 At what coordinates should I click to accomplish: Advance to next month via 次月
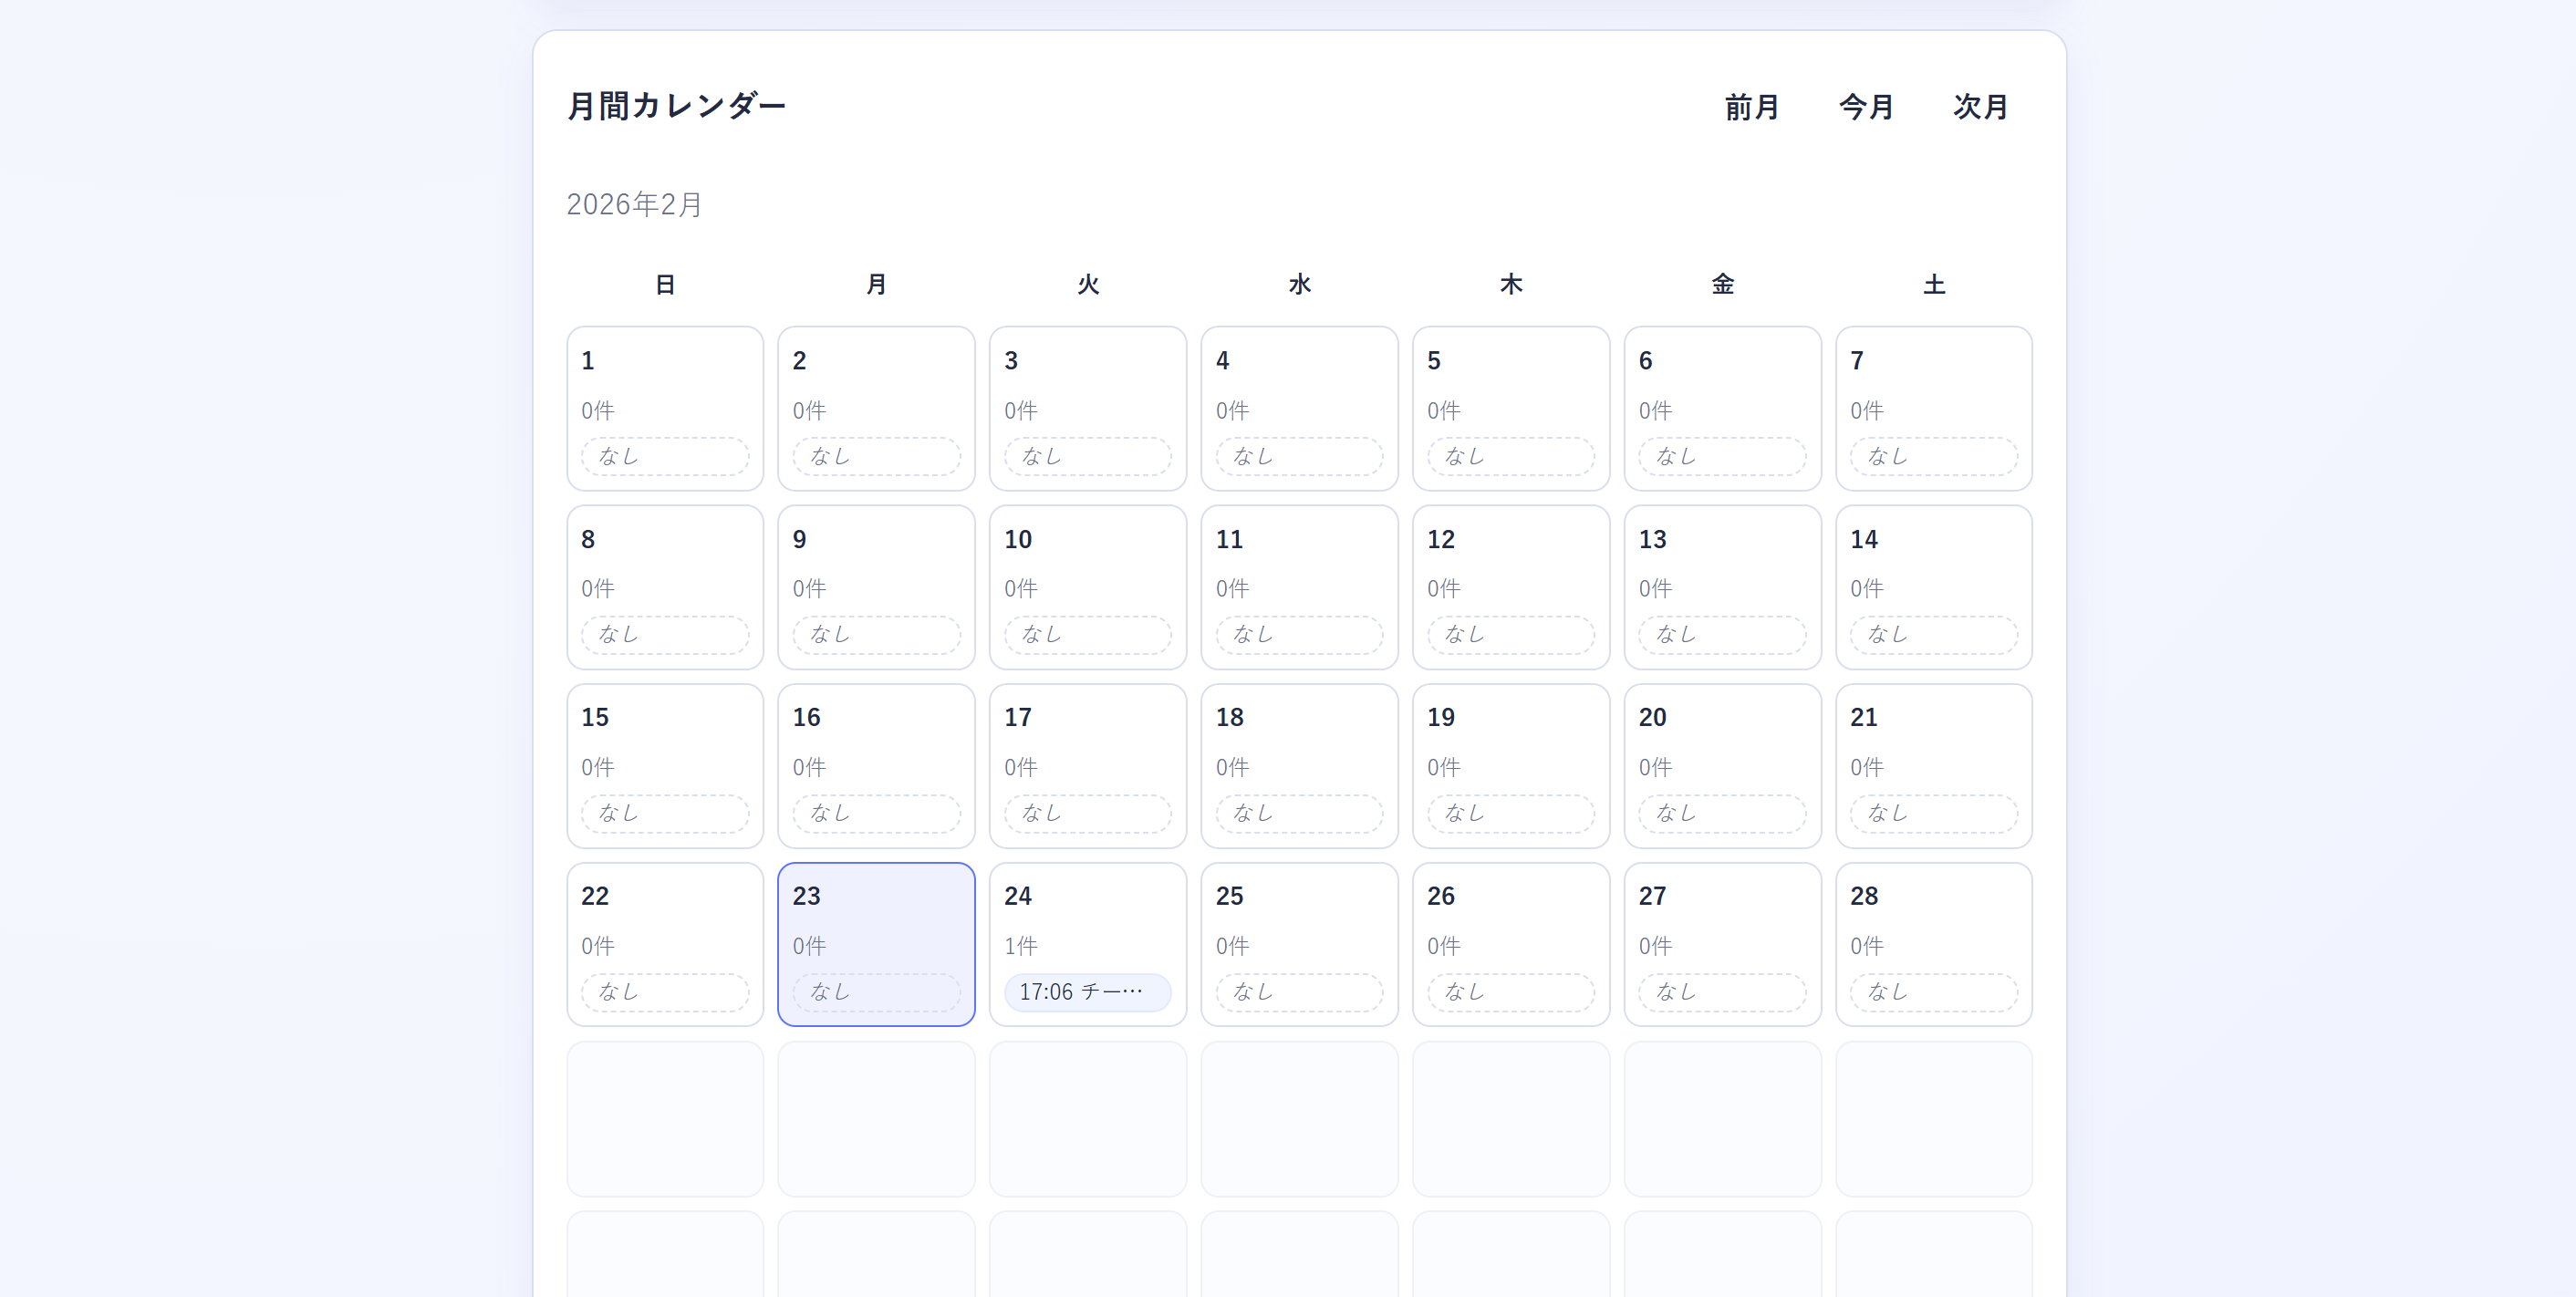tap(1980, 107)
